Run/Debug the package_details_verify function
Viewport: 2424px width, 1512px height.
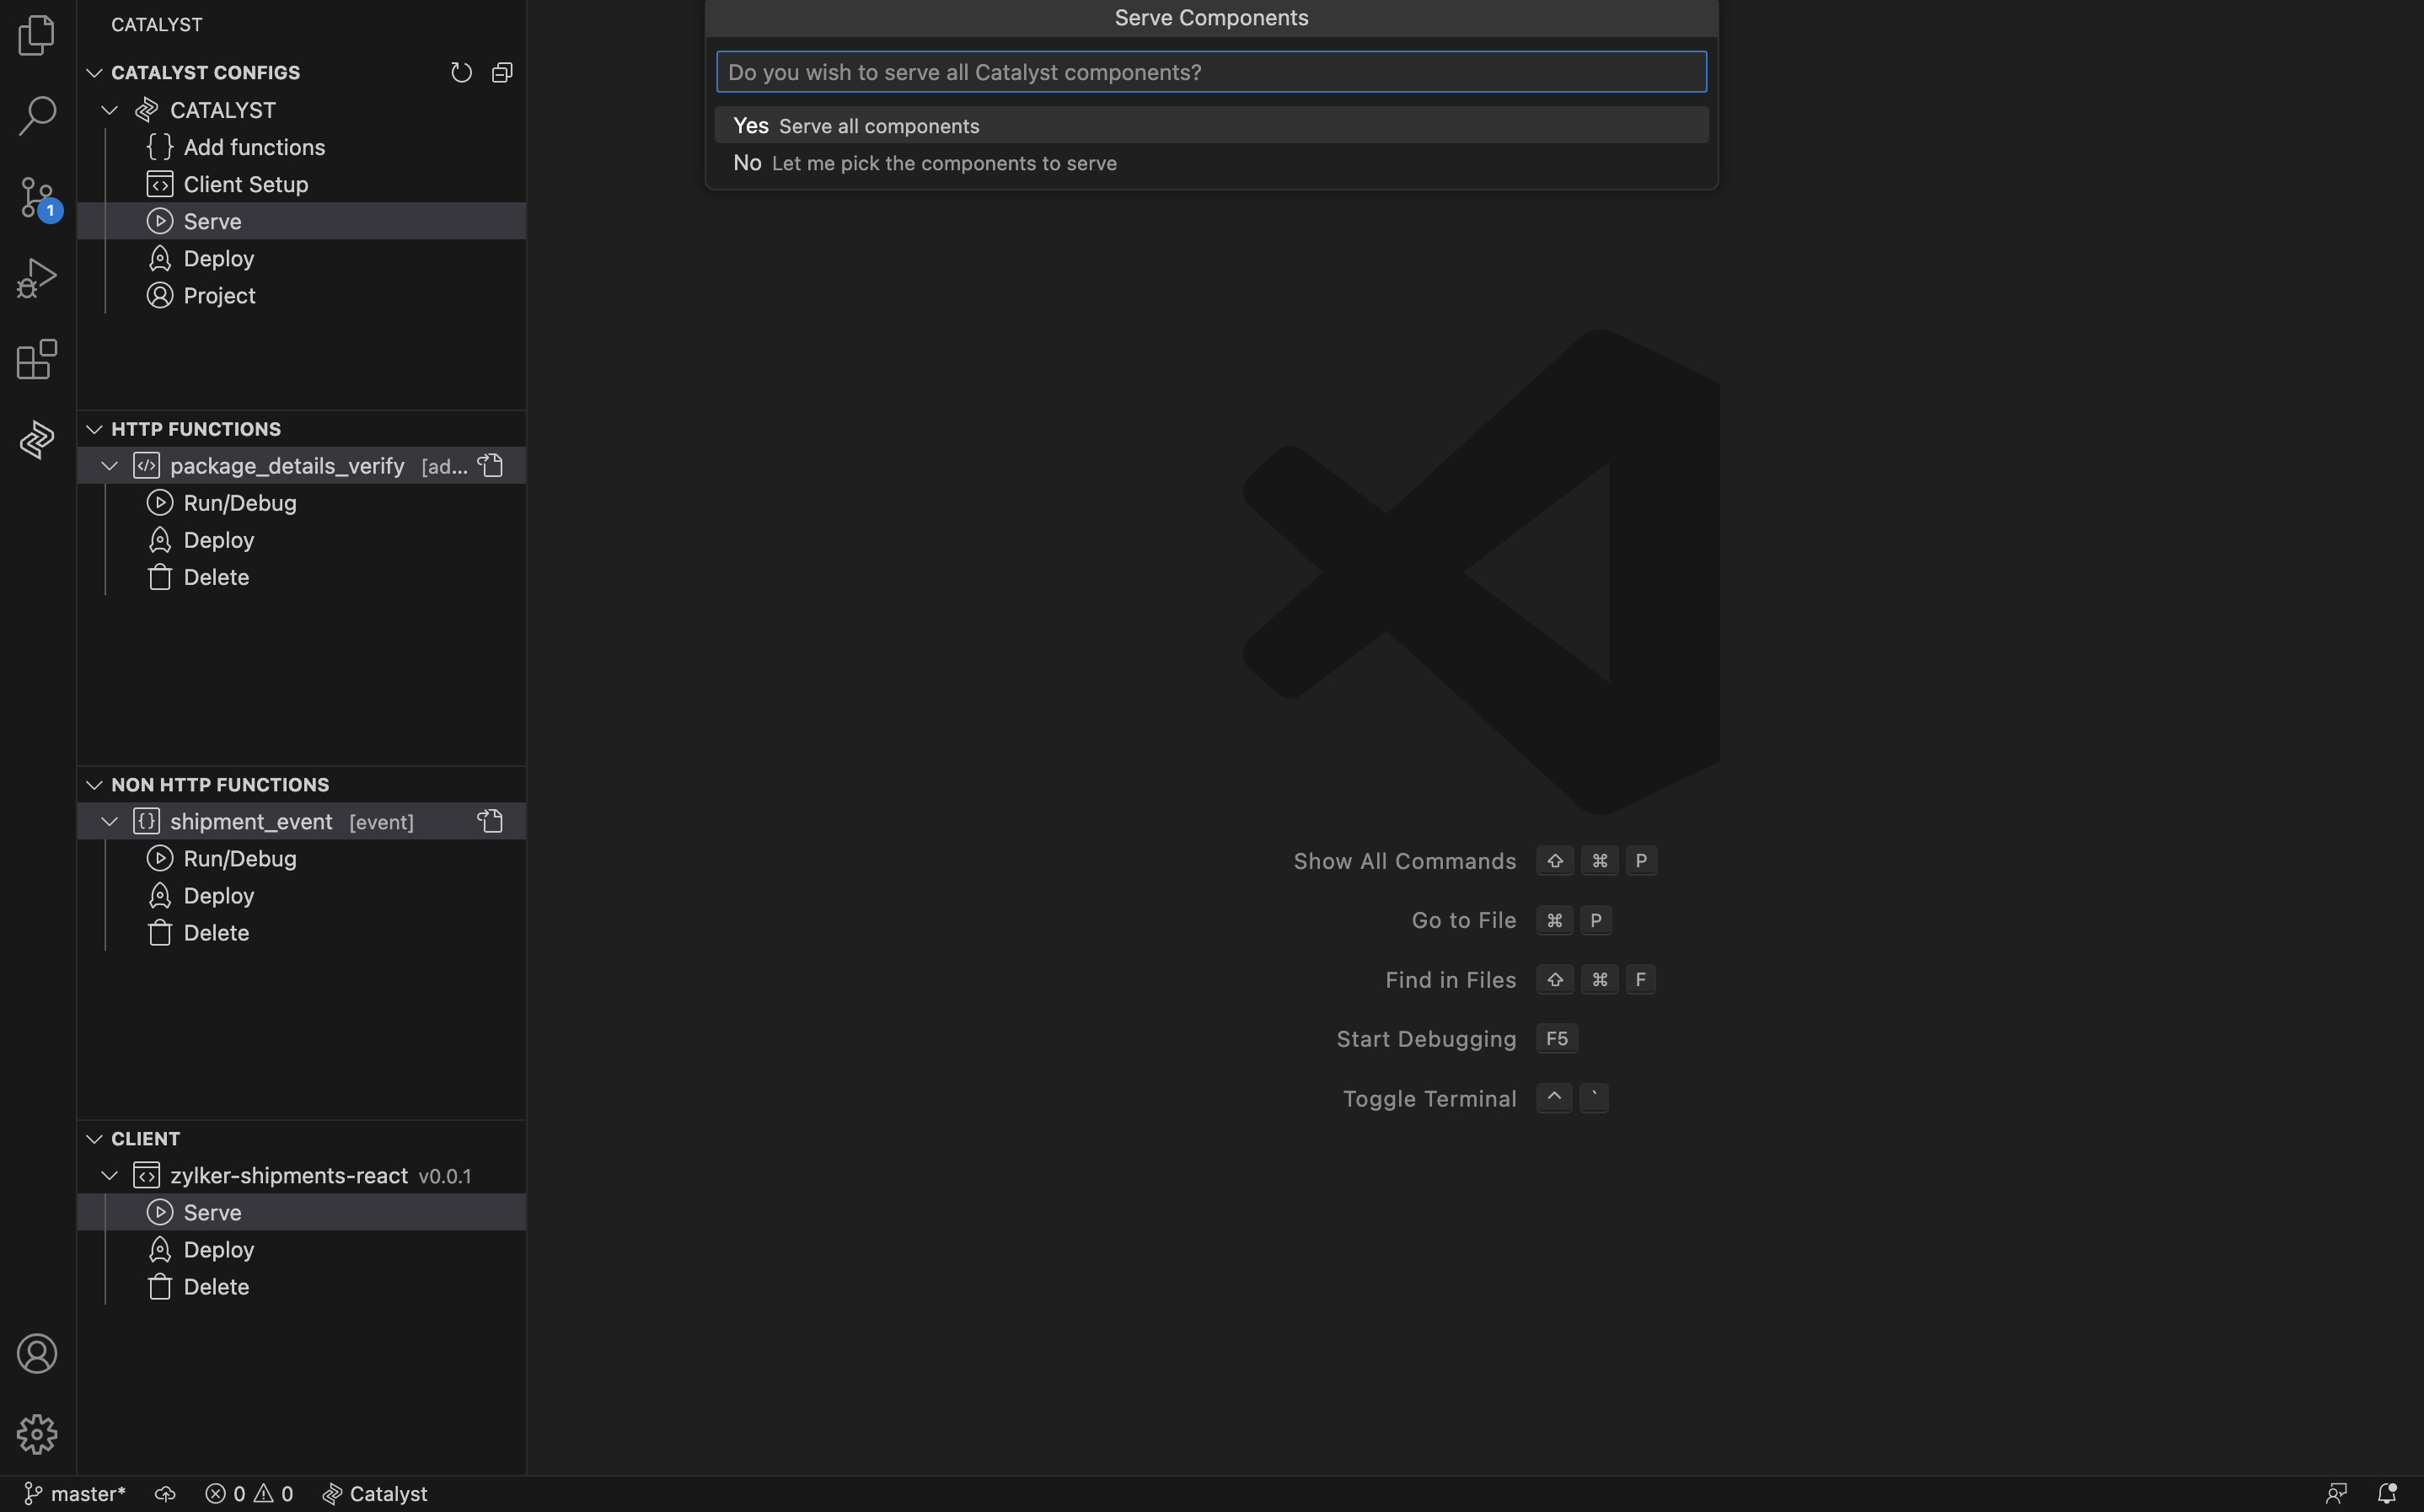click(x=301, y=503)
